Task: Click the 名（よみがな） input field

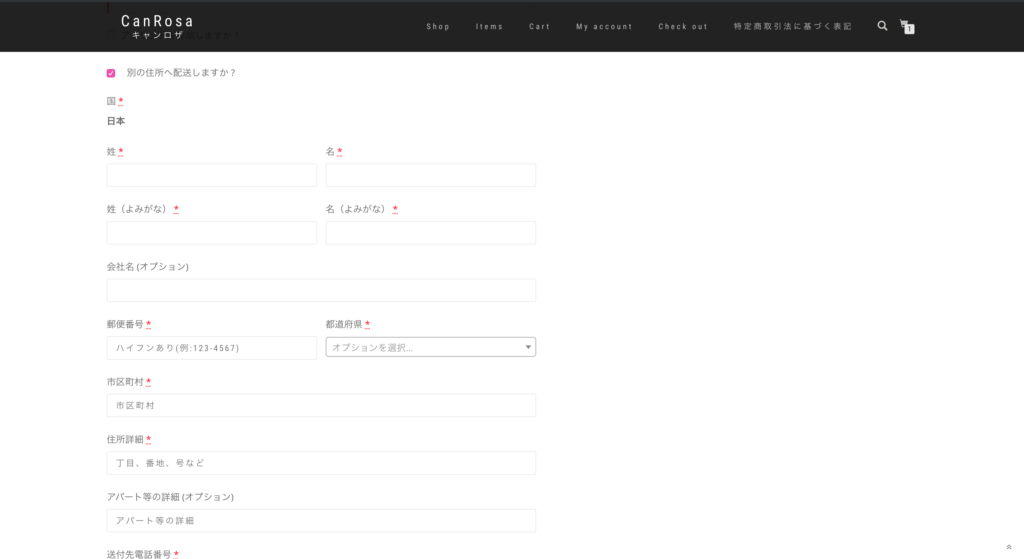Action: [430, 232]
